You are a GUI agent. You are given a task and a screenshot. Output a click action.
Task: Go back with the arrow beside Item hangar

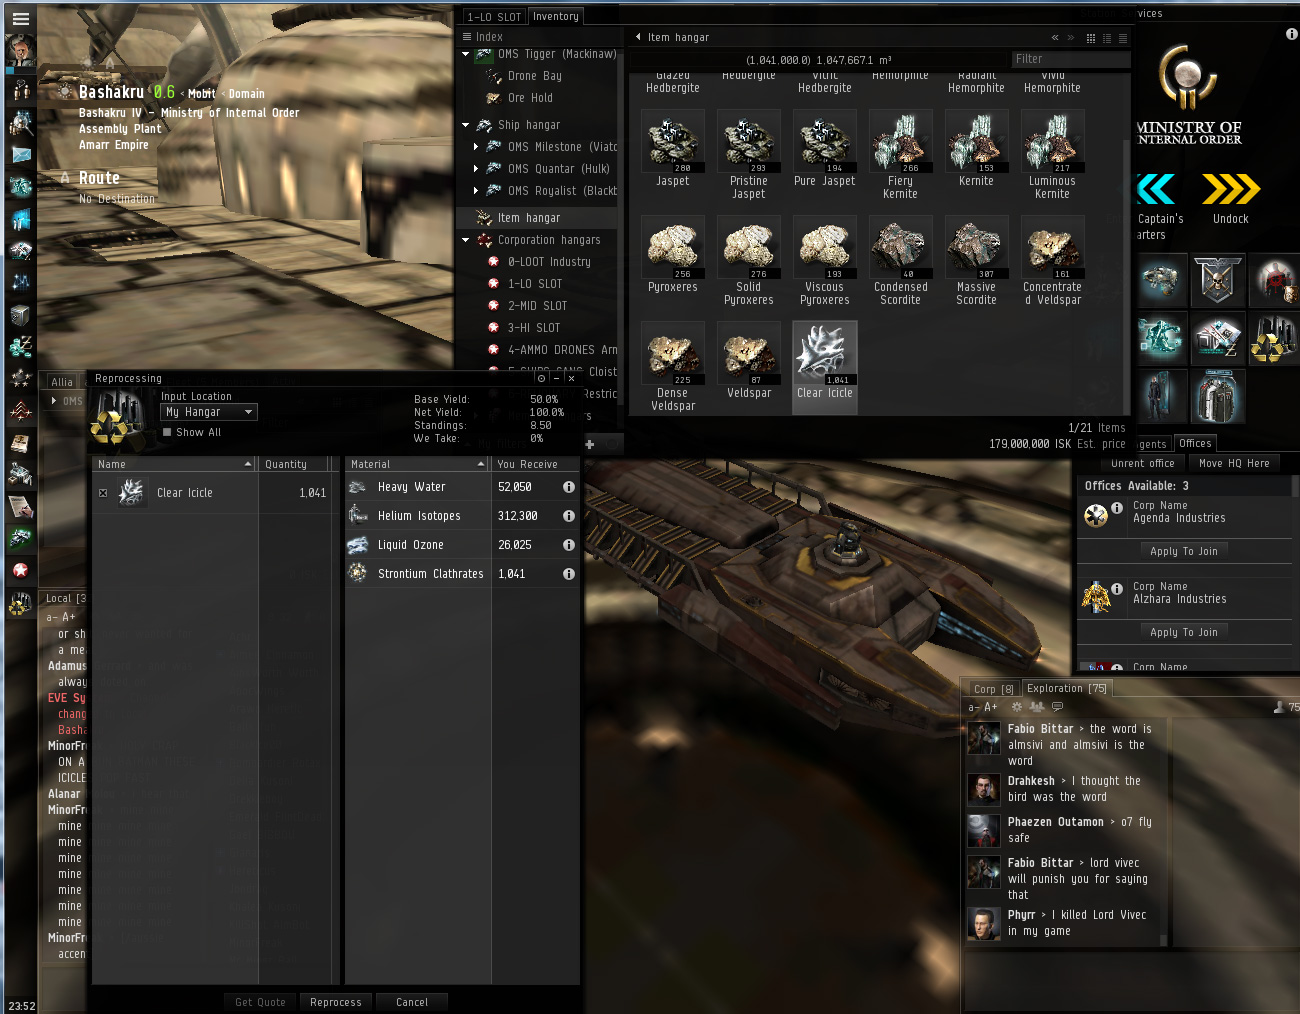pyautogui.click(x=638, y=37)
